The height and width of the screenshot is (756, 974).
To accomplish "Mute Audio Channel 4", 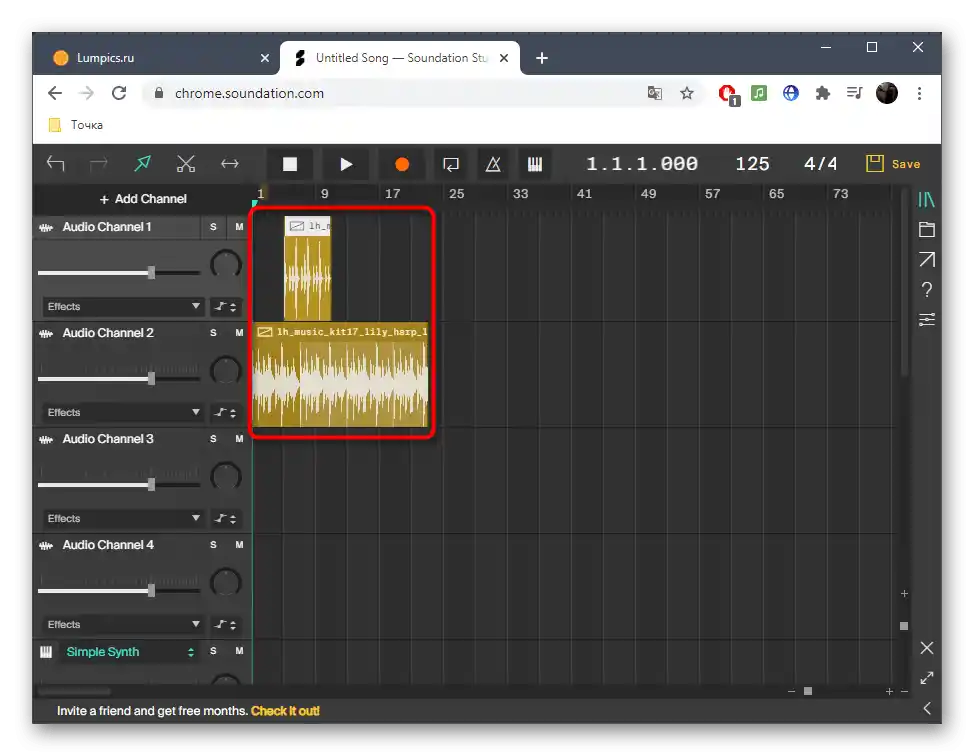I will click(x=239, y=545).
